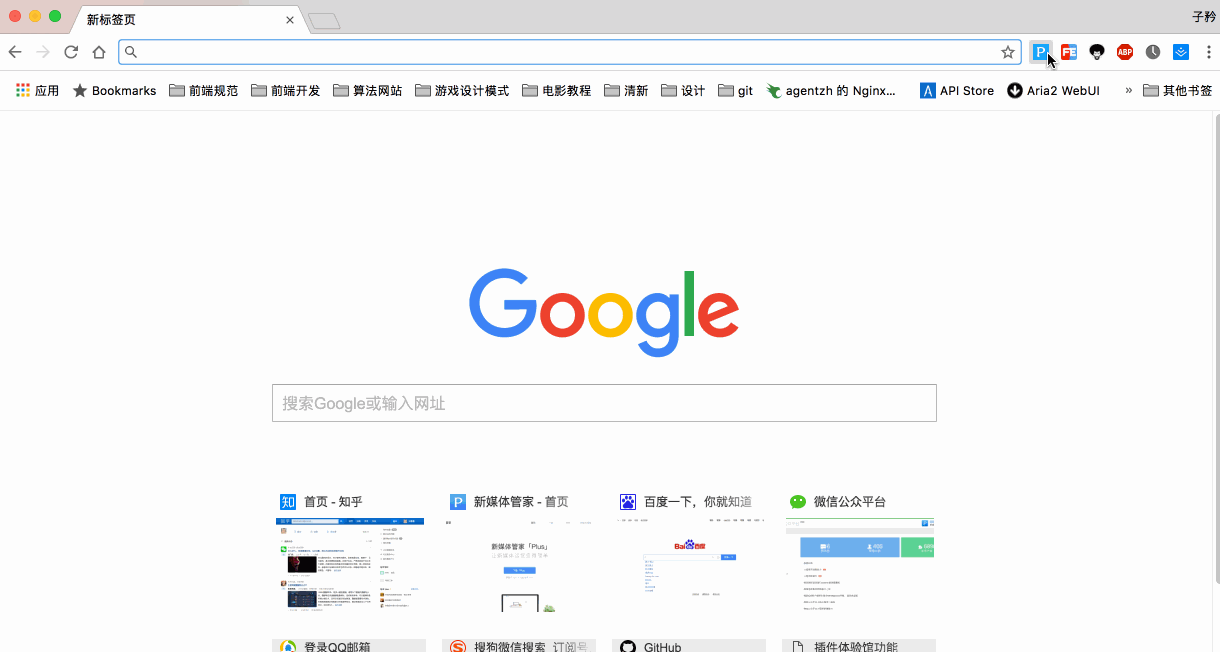Image resolution: width=1220 pixels, height=652 pixels.
Task: Open the 前端开发 bookmark folder
Action: tap(285, 90)
